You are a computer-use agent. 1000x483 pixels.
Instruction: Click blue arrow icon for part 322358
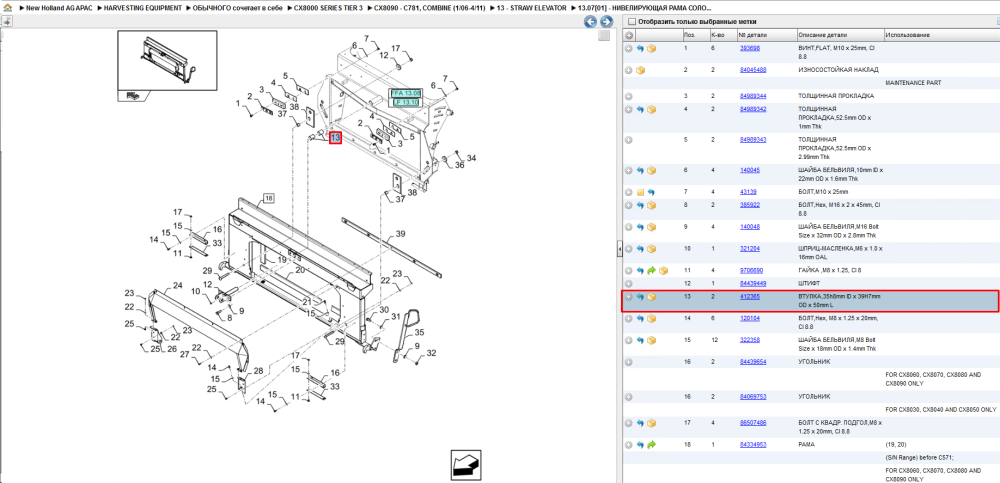(640, 340)
